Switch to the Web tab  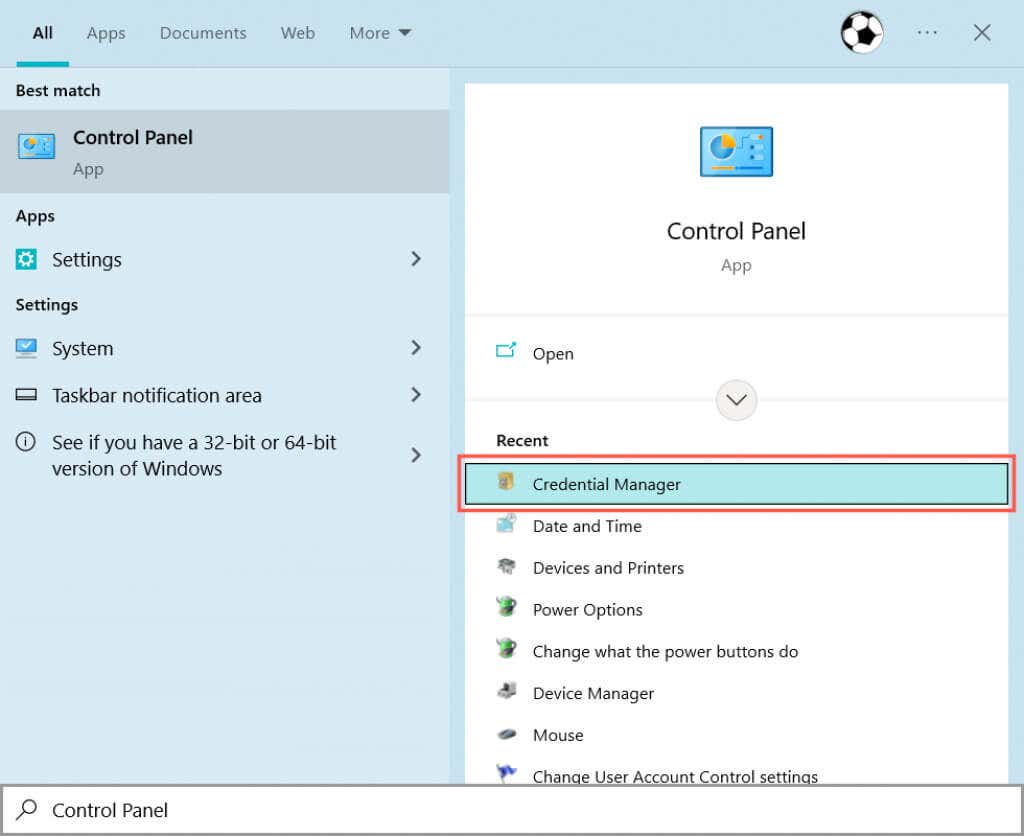click(298, 33)
